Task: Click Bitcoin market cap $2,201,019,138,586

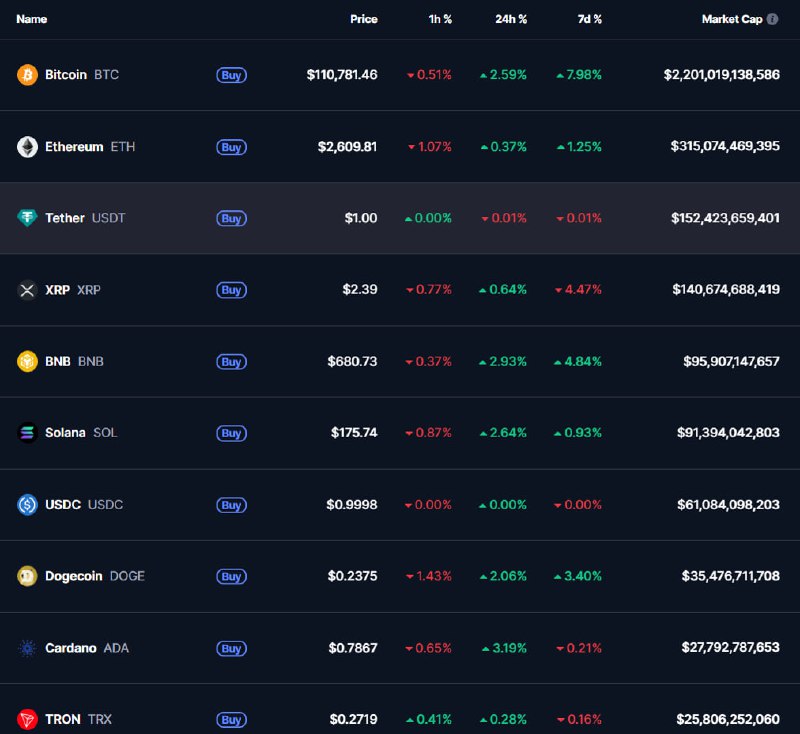Action: (x=721, y=75)
